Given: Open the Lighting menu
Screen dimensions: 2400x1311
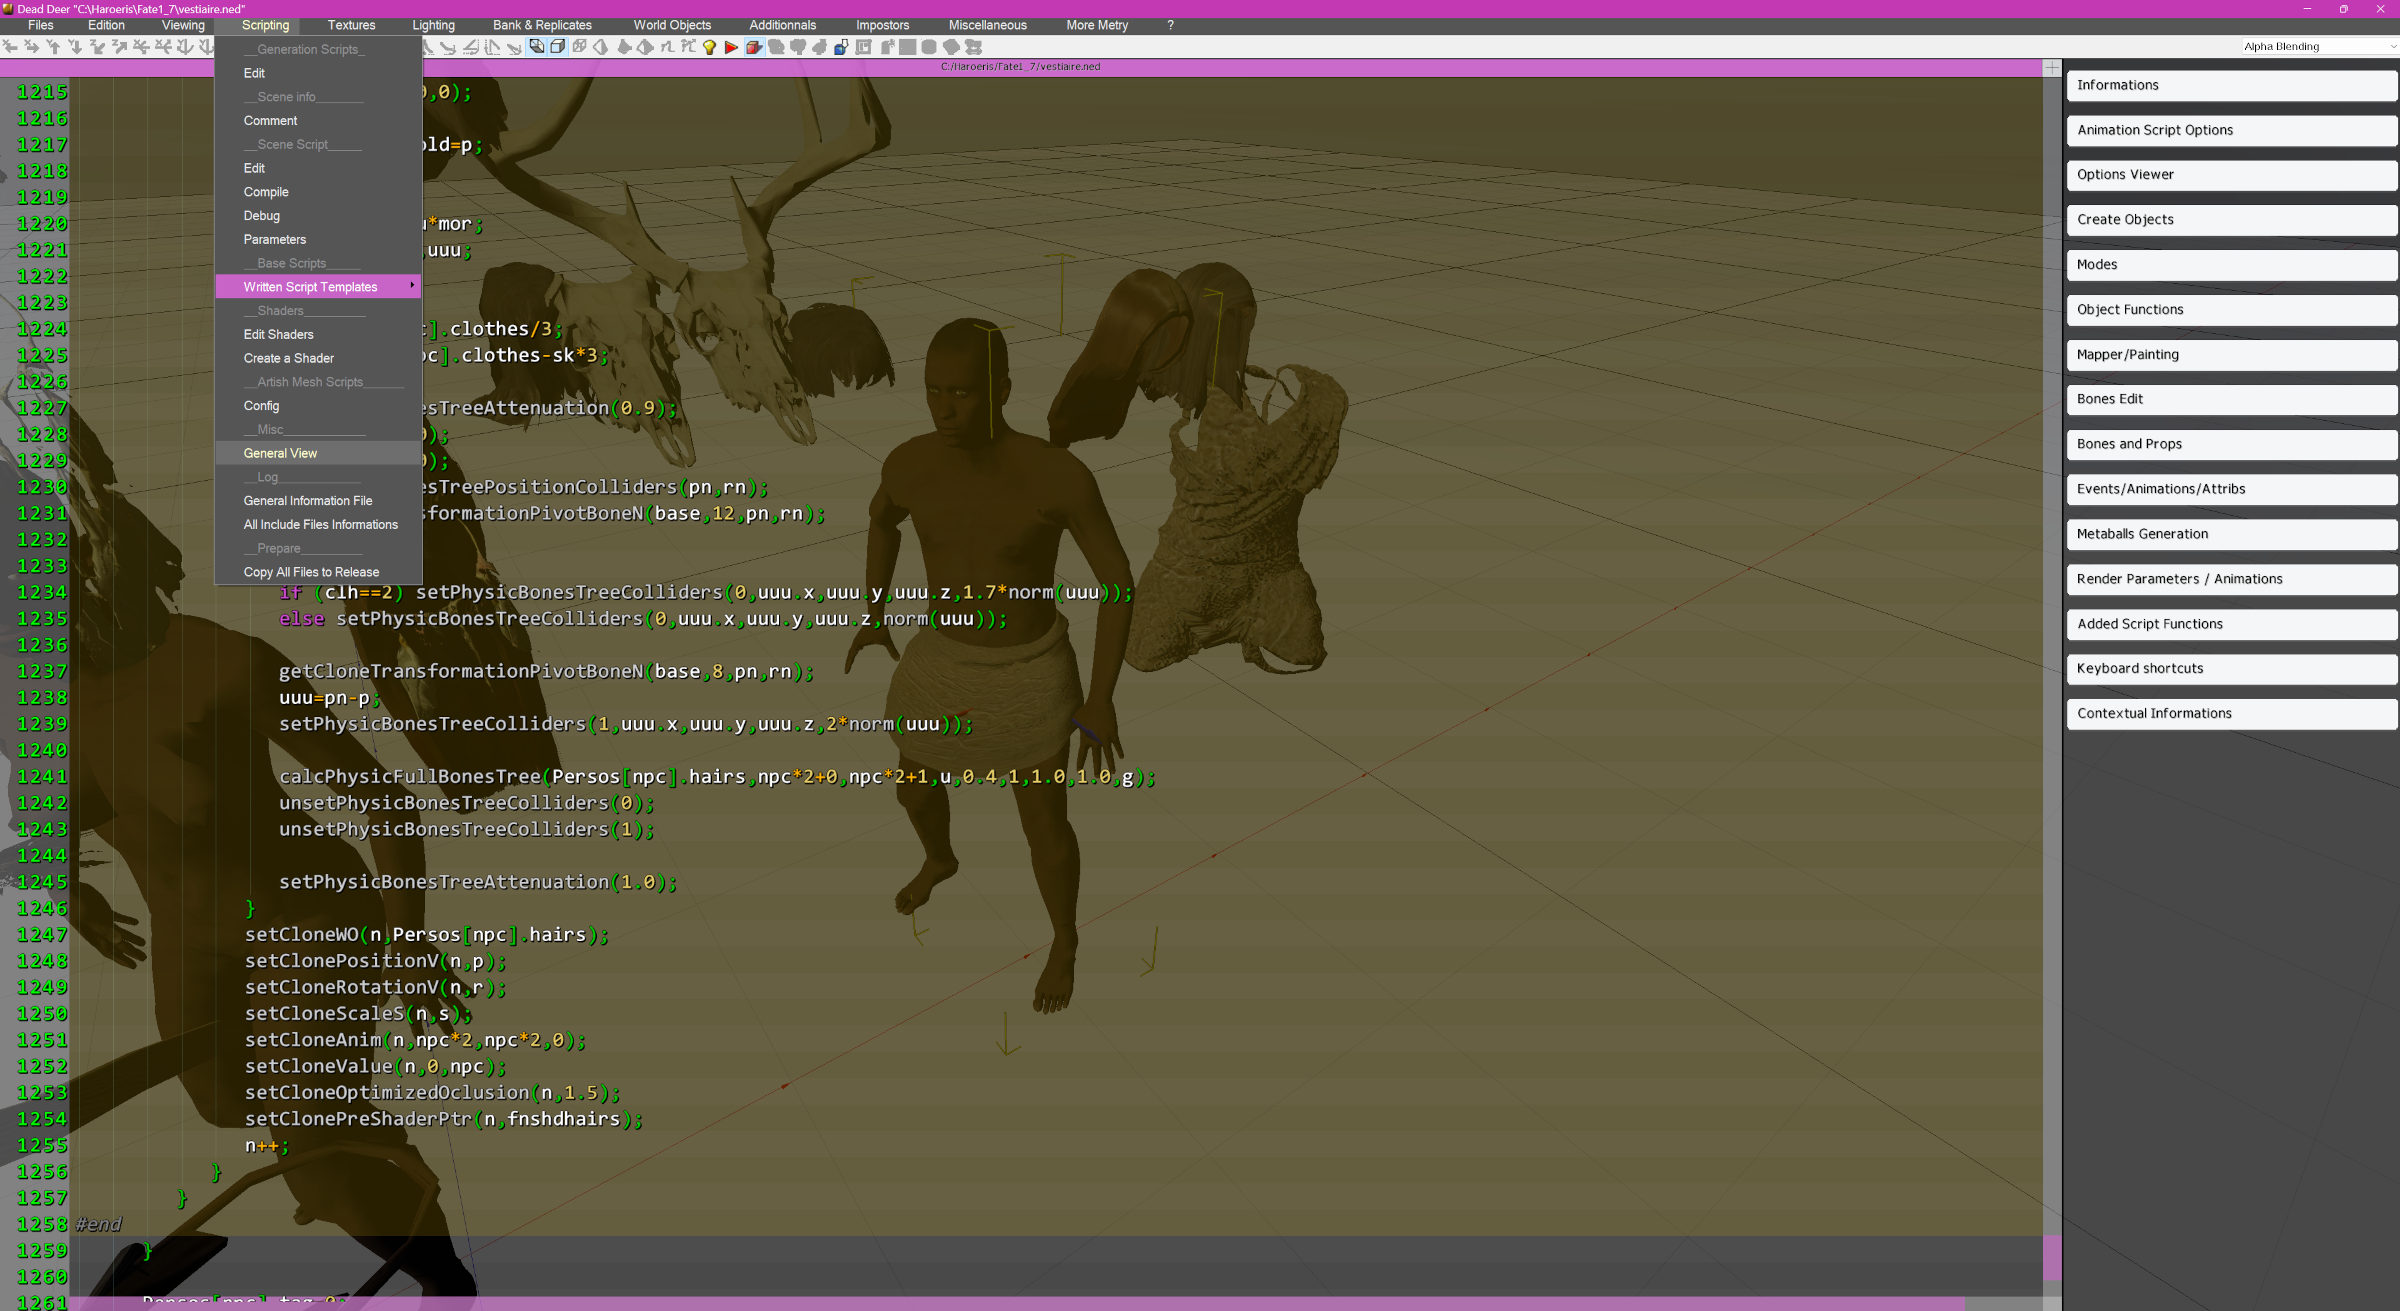Looking at the screenshot, I should 433,25.
